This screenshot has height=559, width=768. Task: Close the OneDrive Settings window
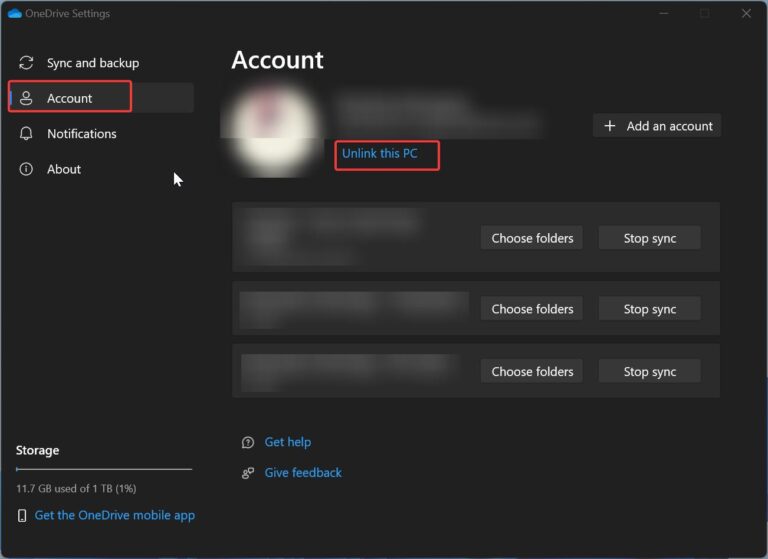click(746, 13)
